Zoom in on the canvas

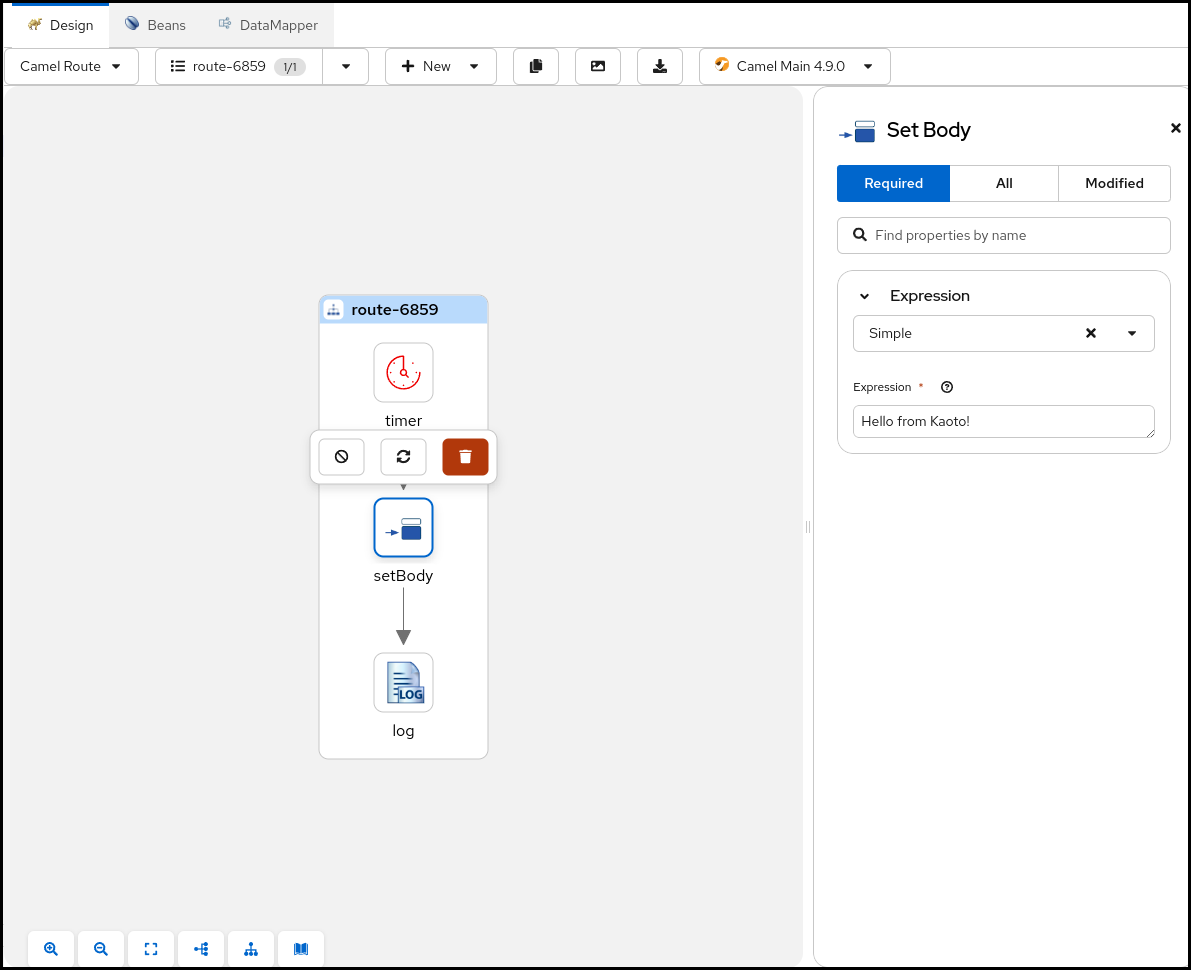[x=51, y=949]
